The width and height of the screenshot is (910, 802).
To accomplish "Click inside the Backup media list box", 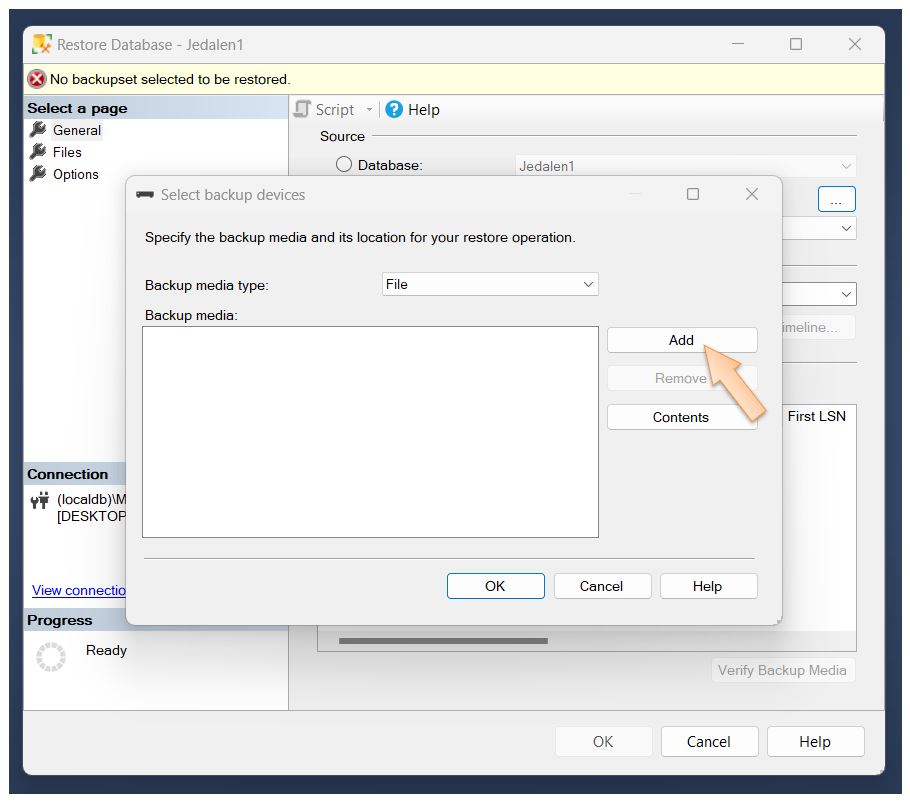I will (x=370, y=431).
